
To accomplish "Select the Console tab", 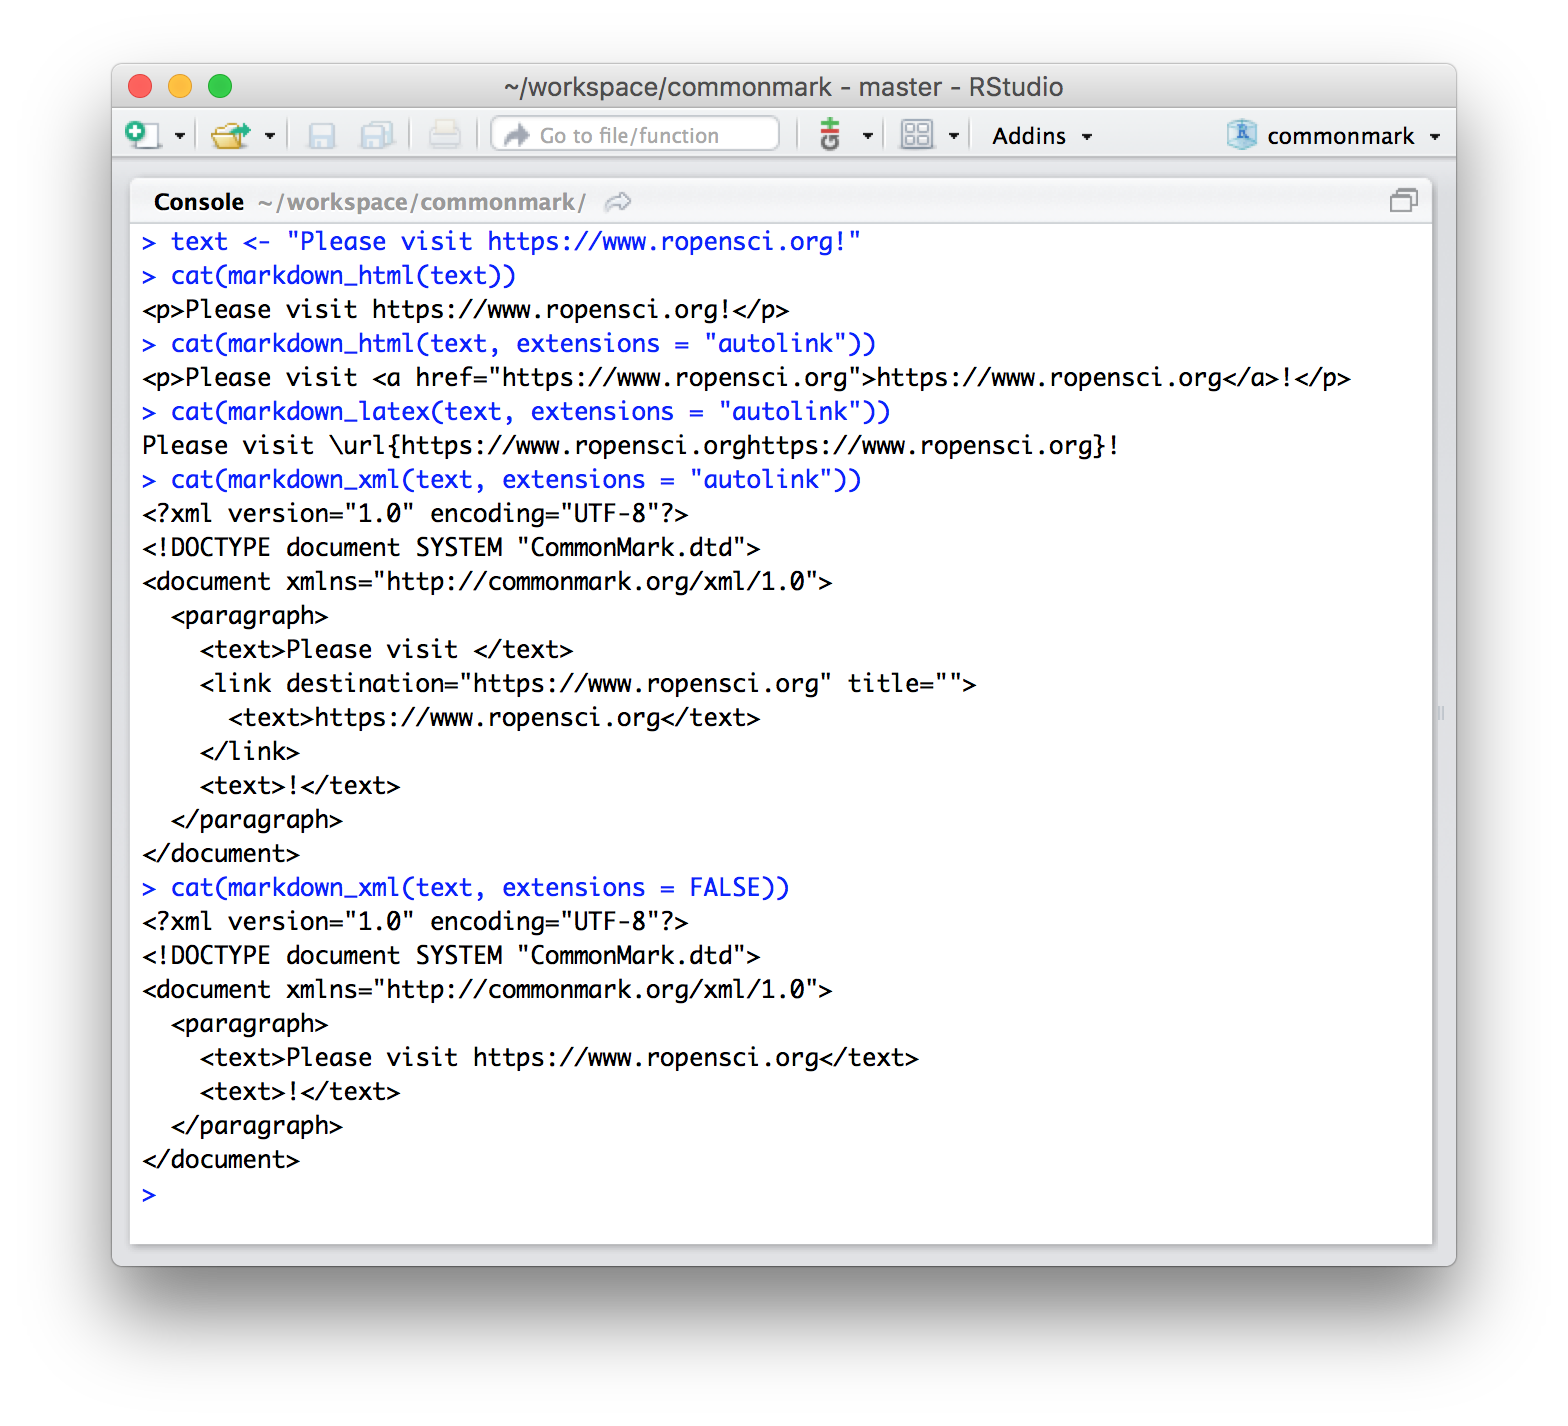I will [198, 202].
